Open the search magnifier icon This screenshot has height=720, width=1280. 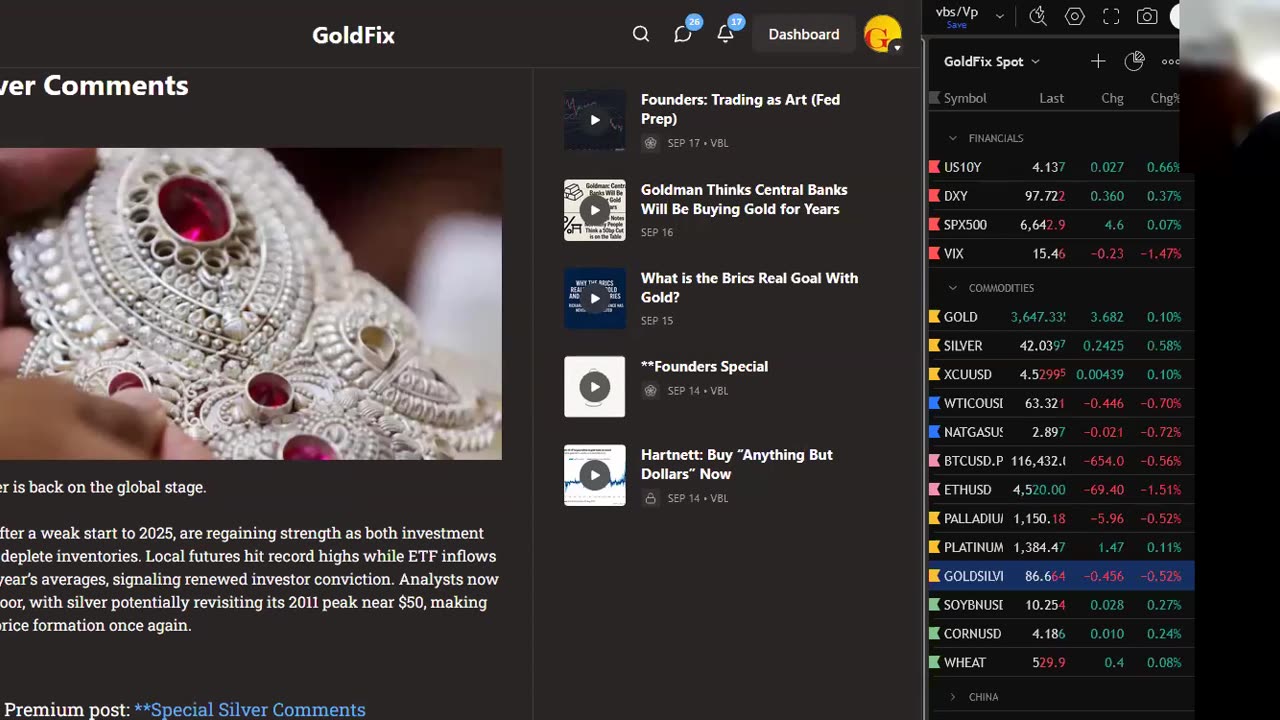tap(641, 34)
